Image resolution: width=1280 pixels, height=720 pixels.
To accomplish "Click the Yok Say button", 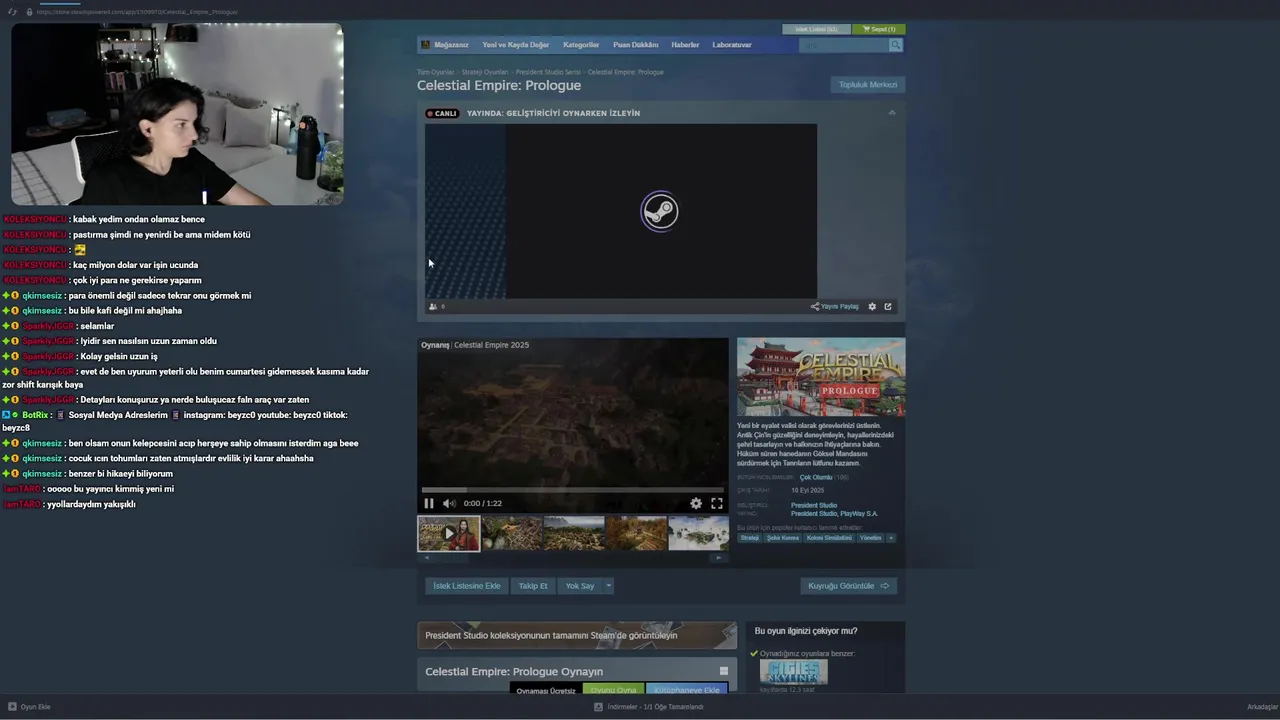I will click(580, 586).
